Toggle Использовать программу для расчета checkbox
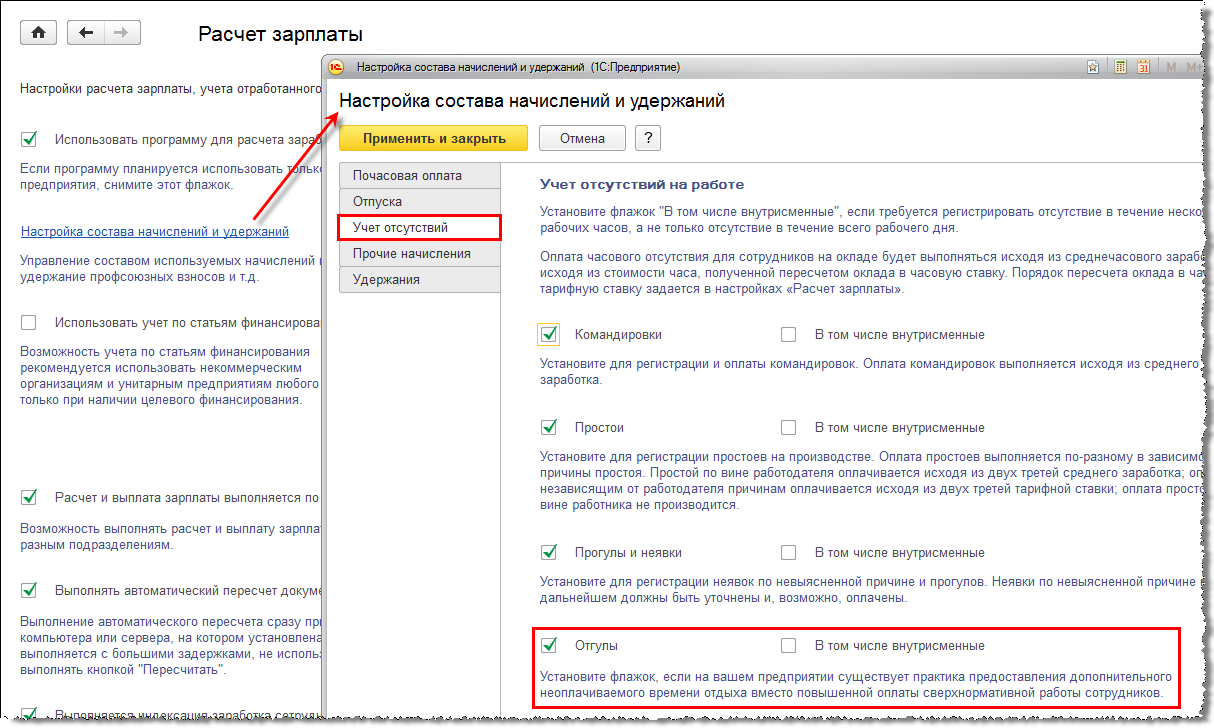Image resolution: width=1214 pixels, height=728 pixels. [29, 139]
